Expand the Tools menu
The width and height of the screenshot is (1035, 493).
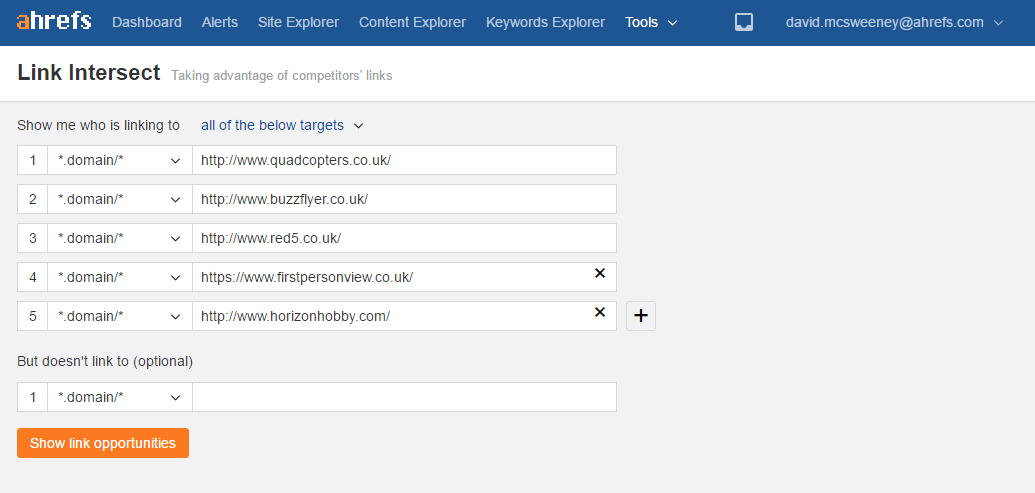[651, 22]
